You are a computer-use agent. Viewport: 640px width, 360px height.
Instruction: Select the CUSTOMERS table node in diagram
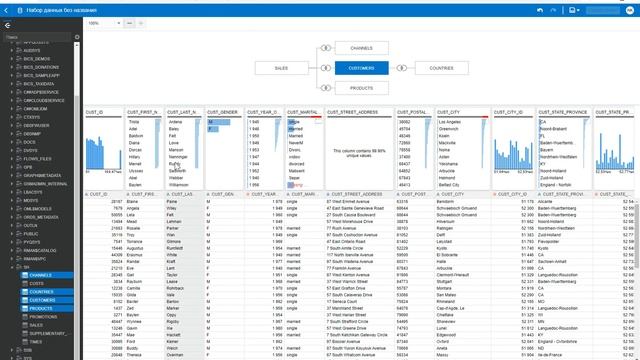click(x=362, y=68)
